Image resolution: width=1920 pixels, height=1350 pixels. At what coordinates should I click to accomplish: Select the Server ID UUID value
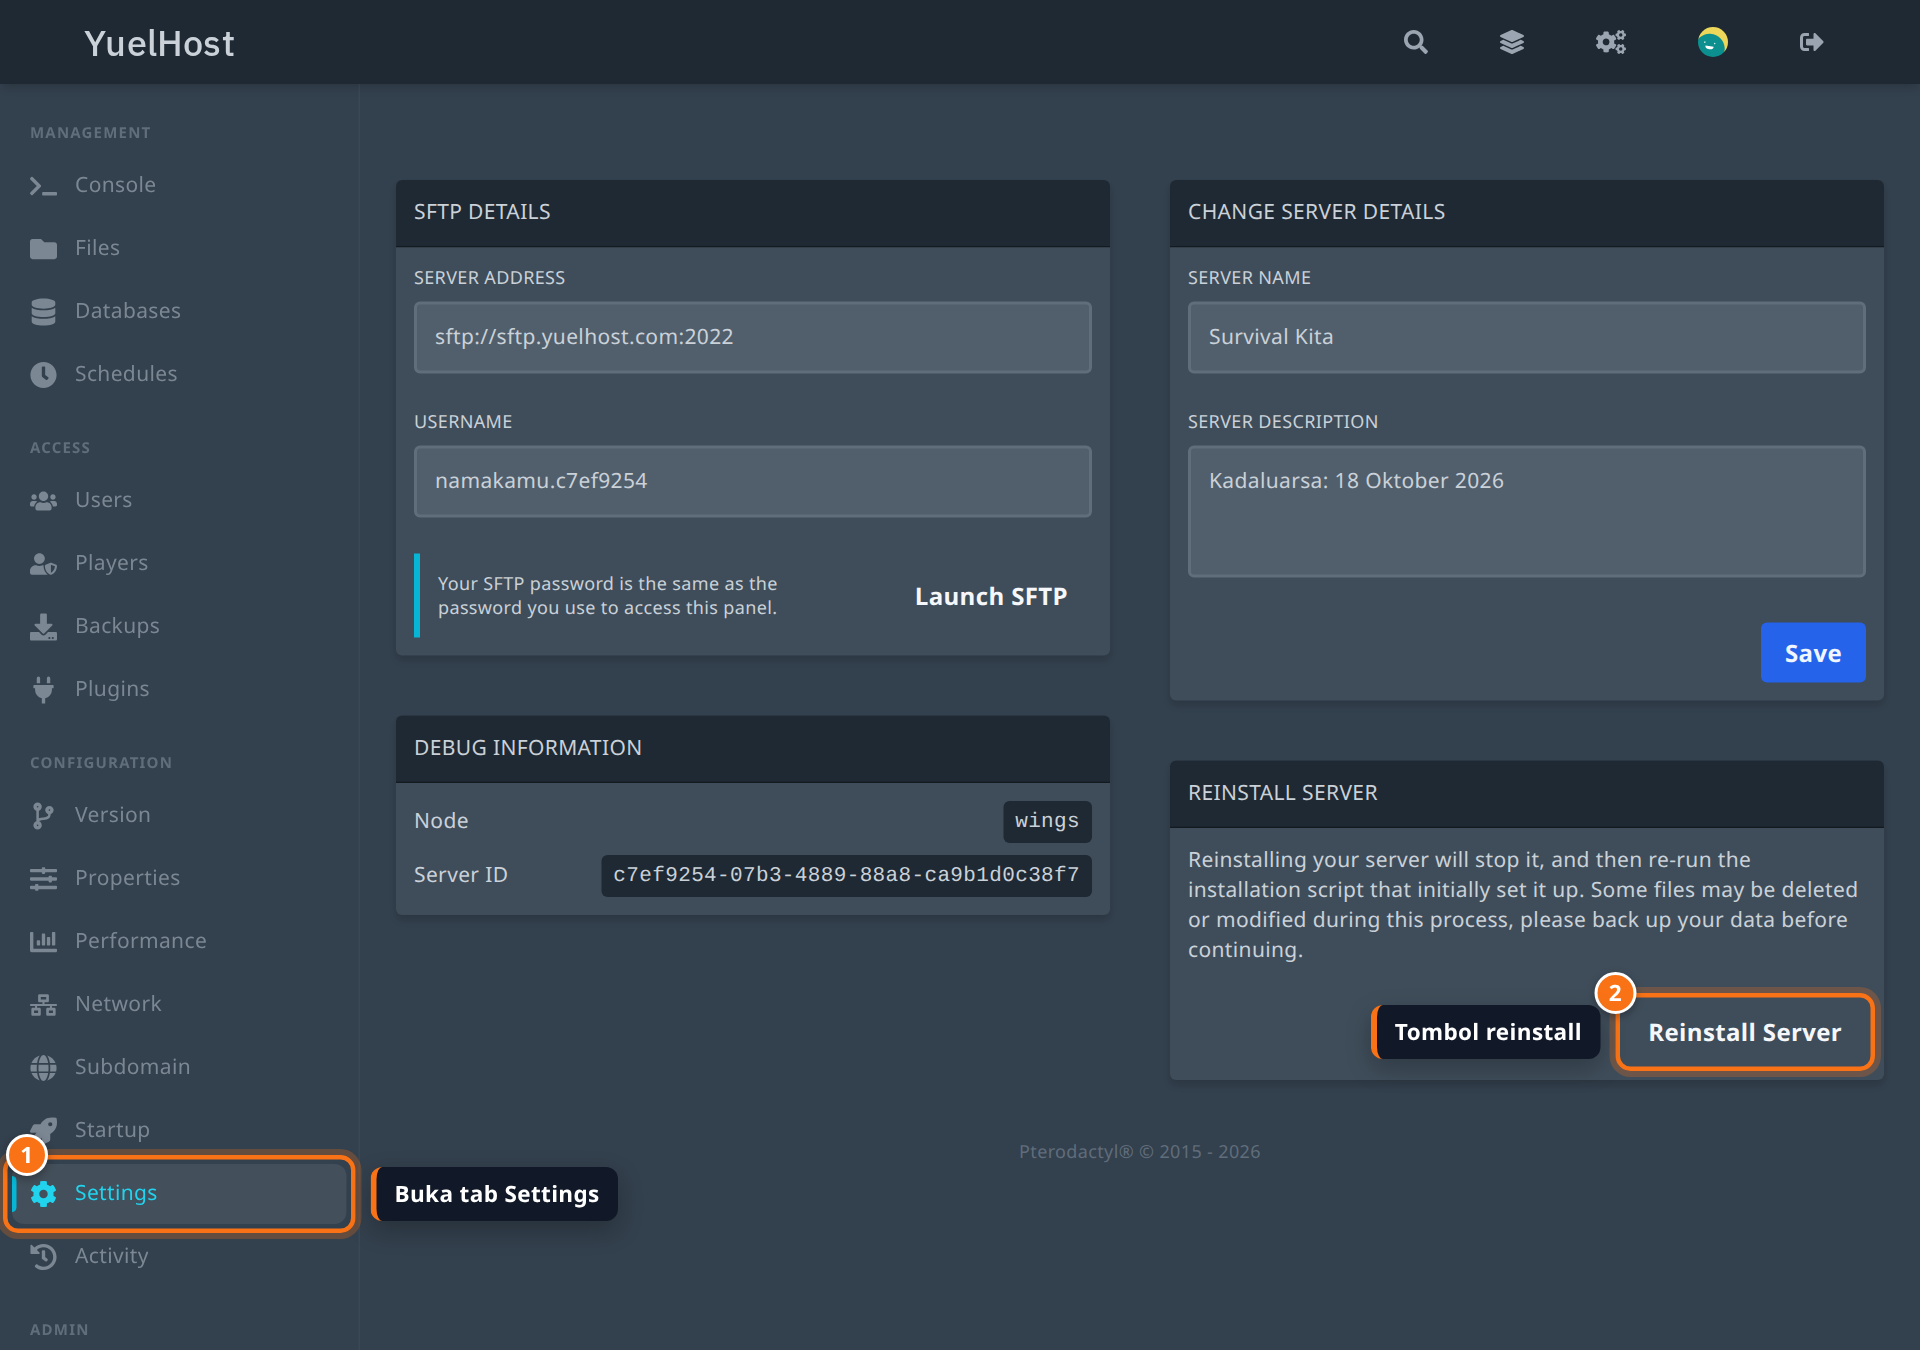coord(846,876)
